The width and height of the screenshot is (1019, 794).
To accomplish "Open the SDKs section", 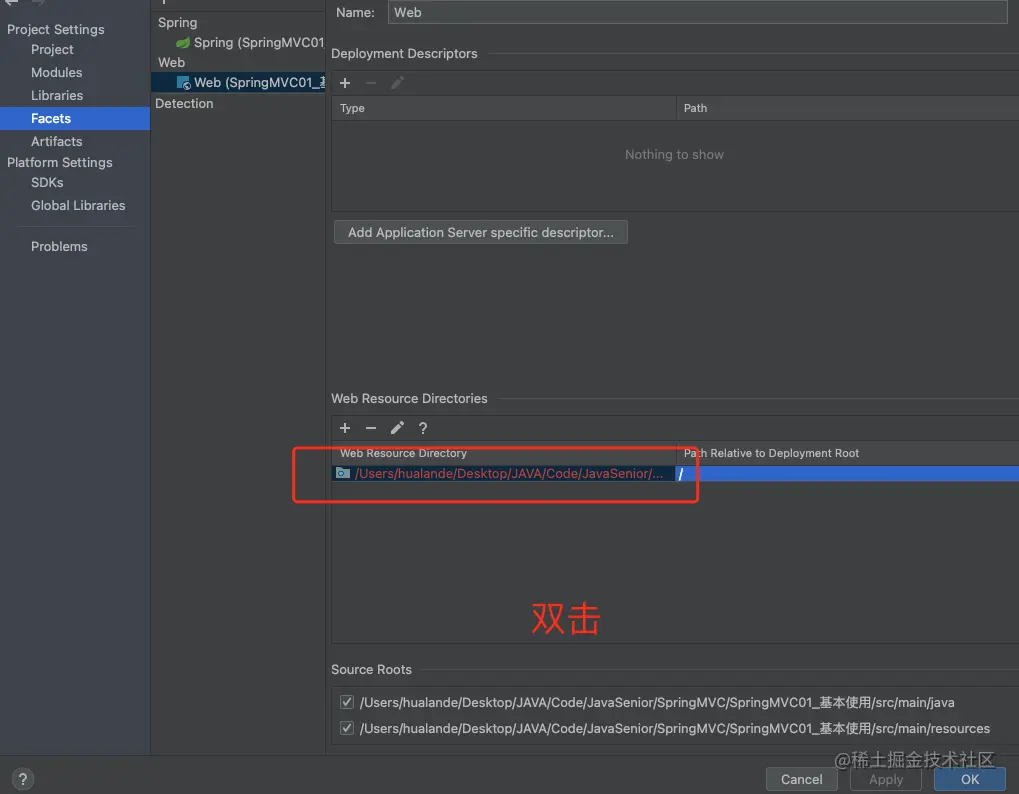I will pos(47,183).
